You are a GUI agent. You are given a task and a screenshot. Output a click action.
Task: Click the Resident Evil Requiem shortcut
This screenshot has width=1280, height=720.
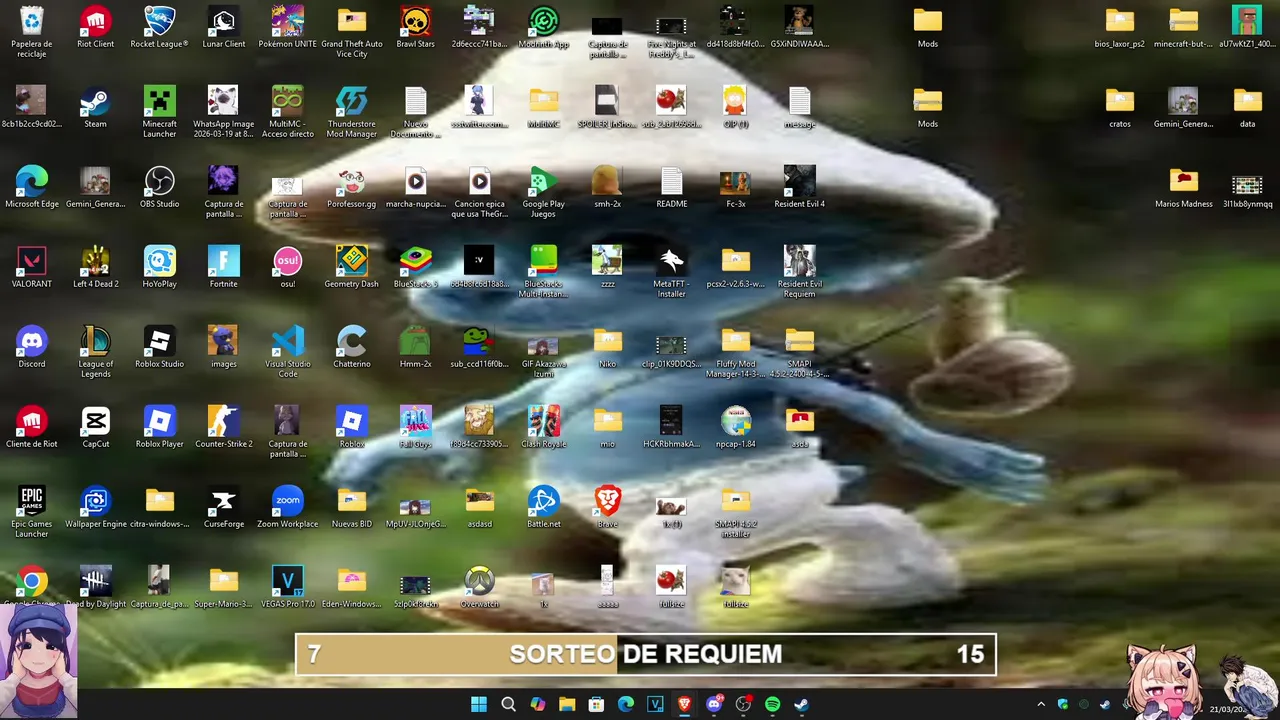[799, 271]
